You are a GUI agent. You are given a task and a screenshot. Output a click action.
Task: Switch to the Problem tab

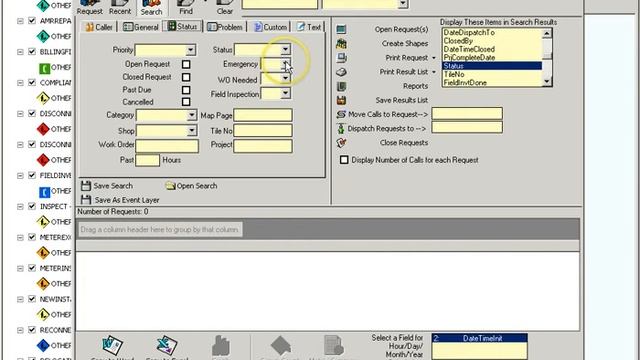click(x=225, y=27)
